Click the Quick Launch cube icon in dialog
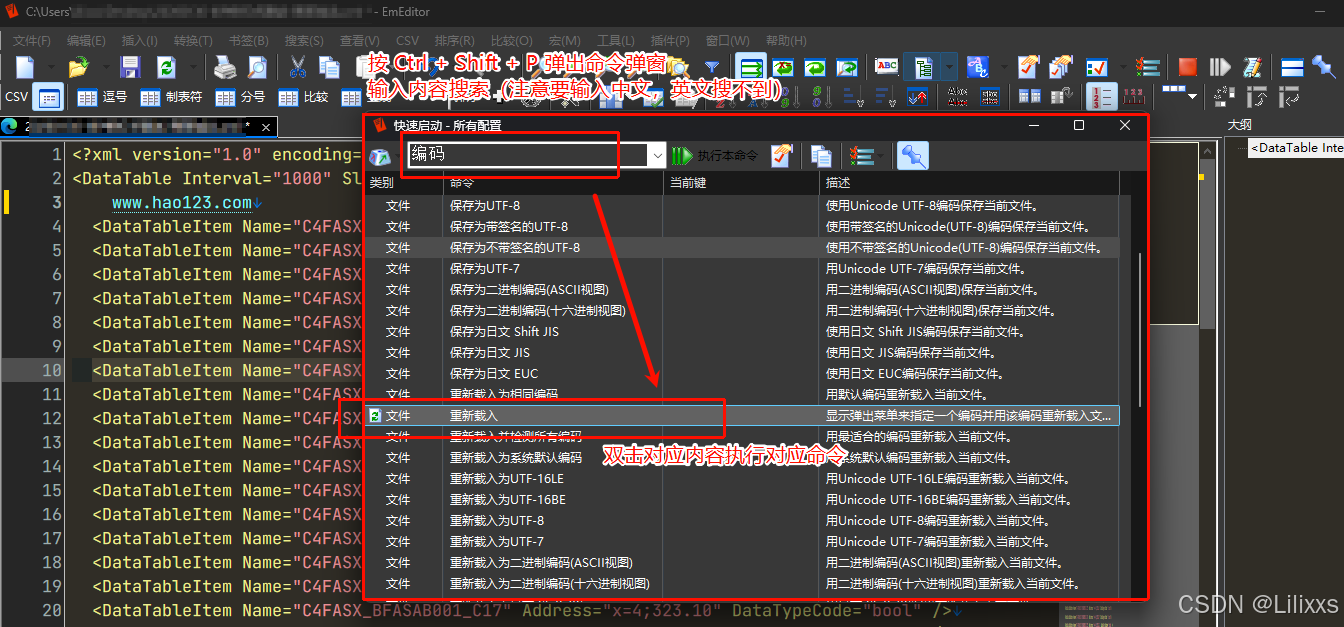 click(x=380, y=156)
